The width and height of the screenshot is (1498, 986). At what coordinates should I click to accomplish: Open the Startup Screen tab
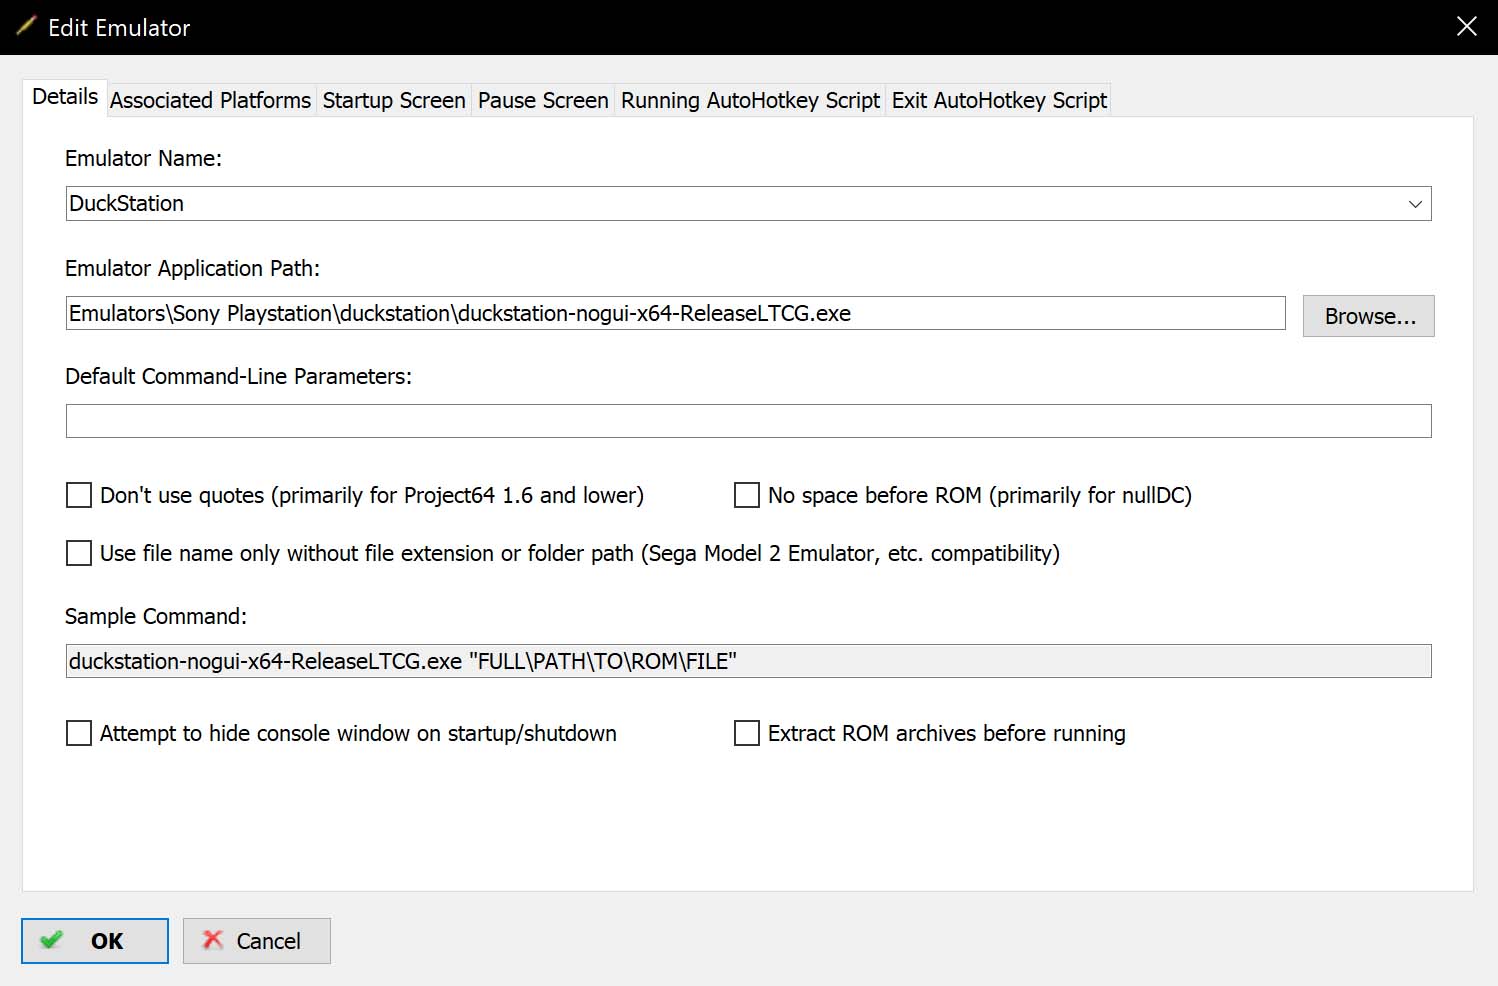coord(394,100)
